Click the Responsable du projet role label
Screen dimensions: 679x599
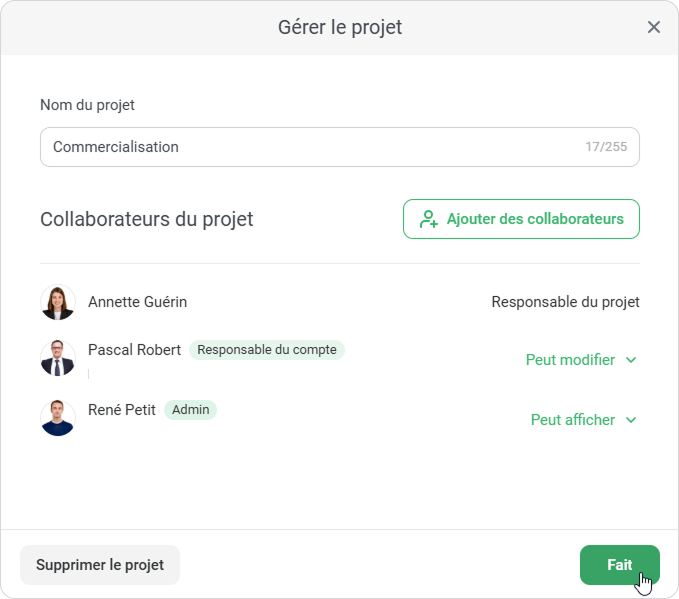tap(565, 302)
